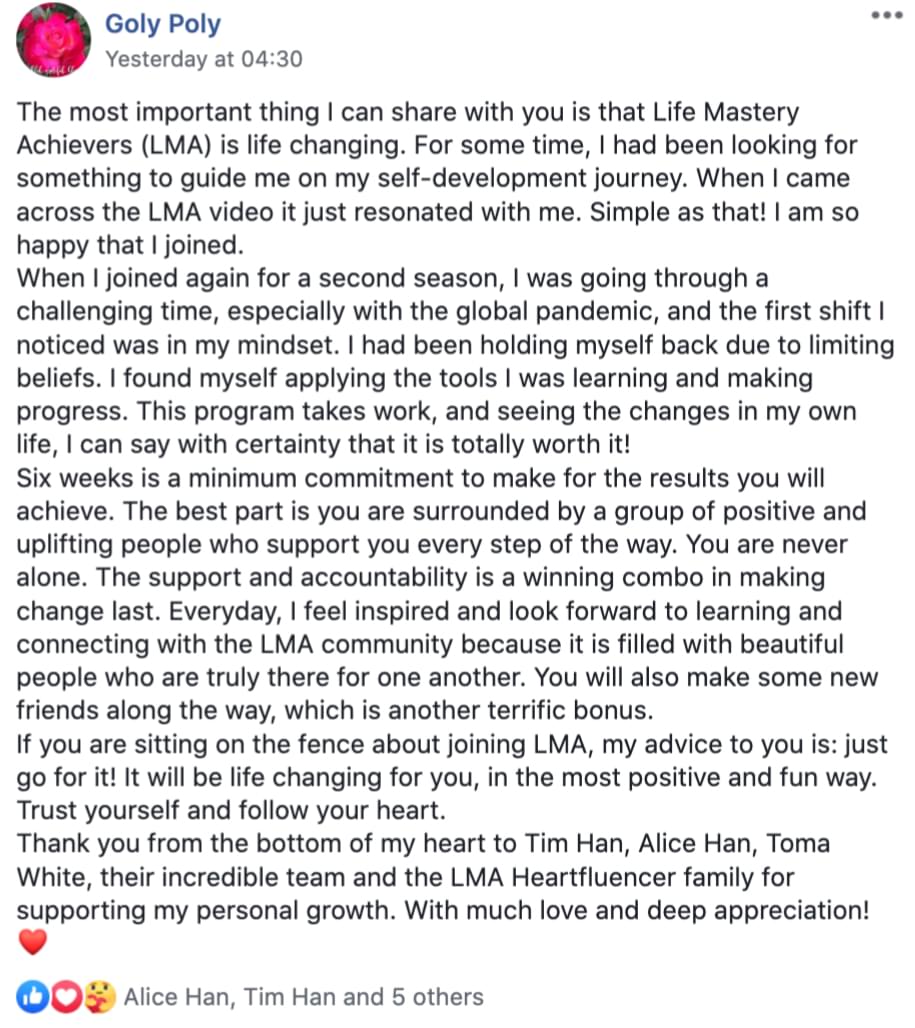Click the 'Life Mastery' text in the first line
915x1028 pixels.
coord(726,113)
